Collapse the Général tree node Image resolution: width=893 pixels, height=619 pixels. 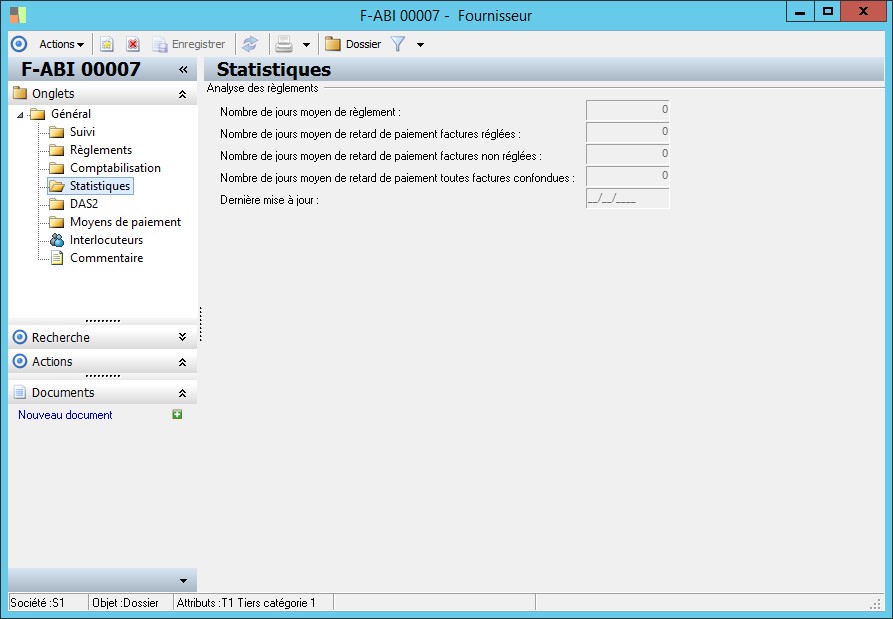[x=21, y=115]
